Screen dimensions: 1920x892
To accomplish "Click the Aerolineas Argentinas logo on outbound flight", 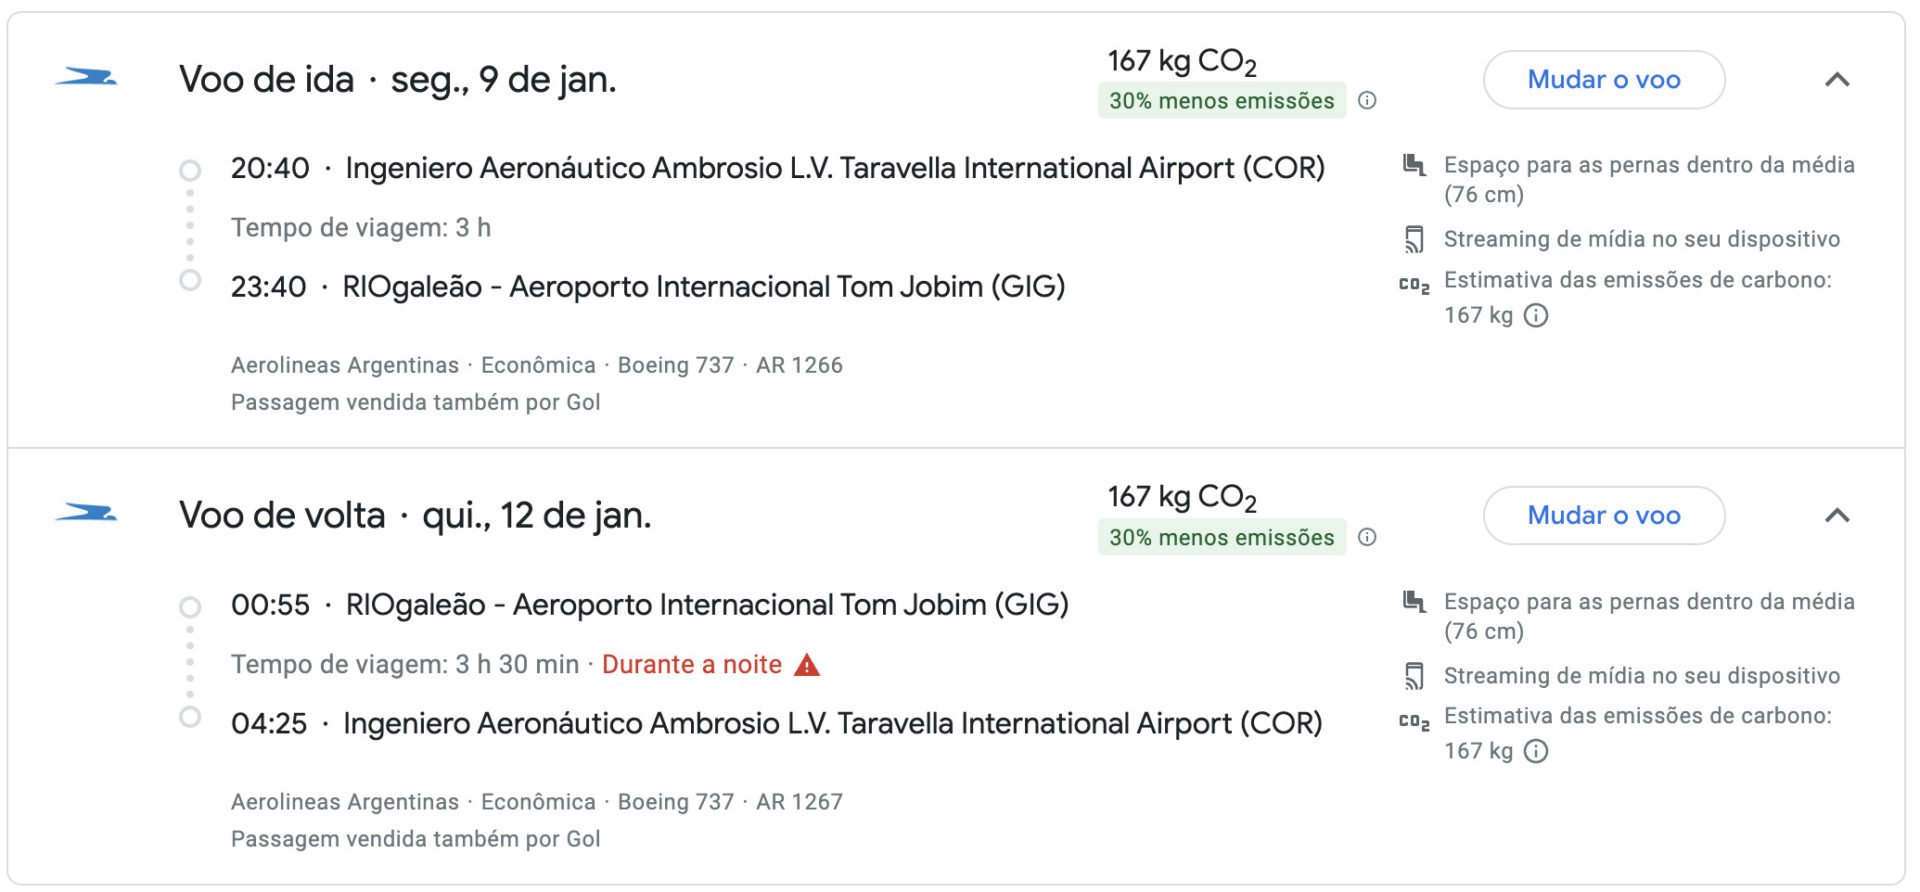I will (86, 77).
